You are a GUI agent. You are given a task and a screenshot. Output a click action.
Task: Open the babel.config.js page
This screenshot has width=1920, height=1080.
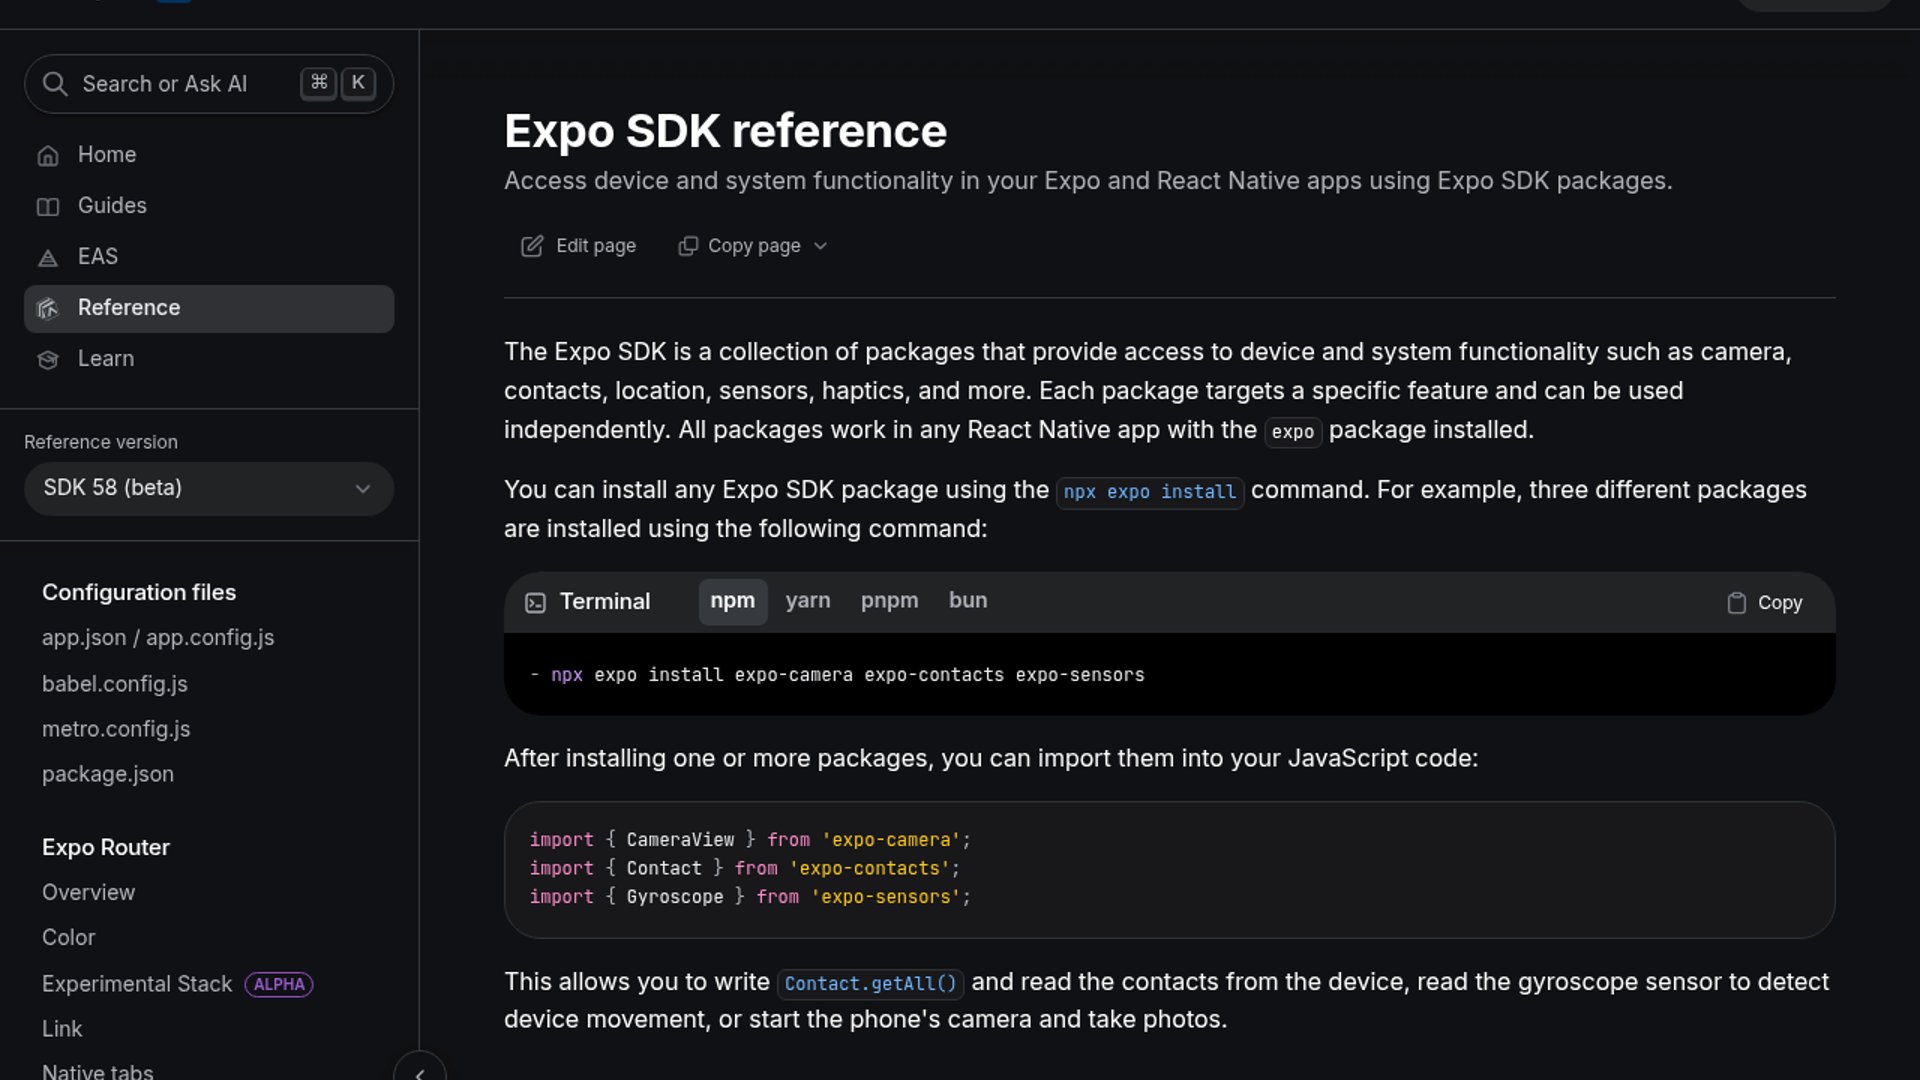pos(115,684)
